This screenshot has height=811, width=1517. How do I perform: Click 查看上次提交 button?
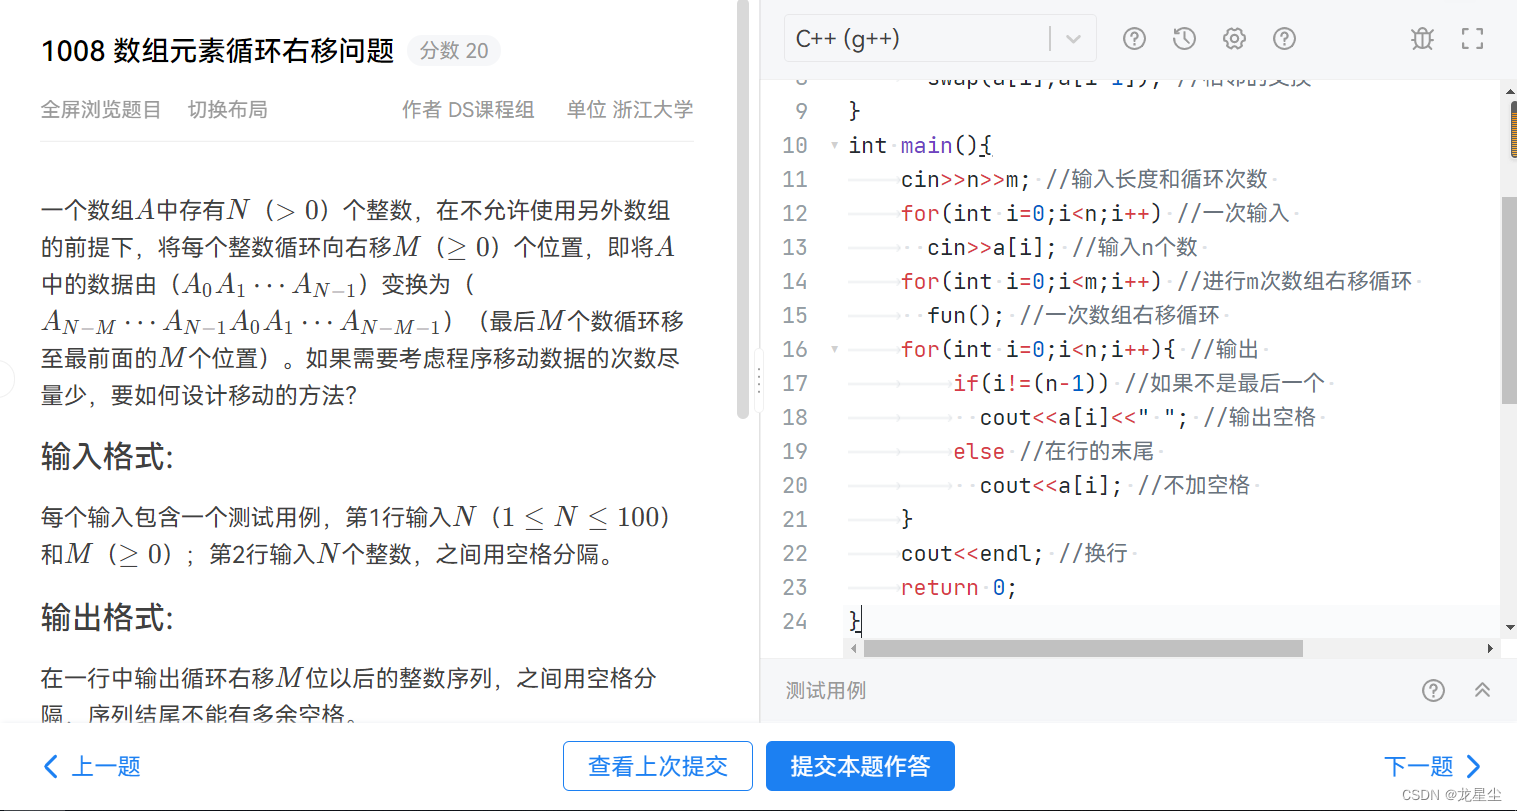point(658,766)
